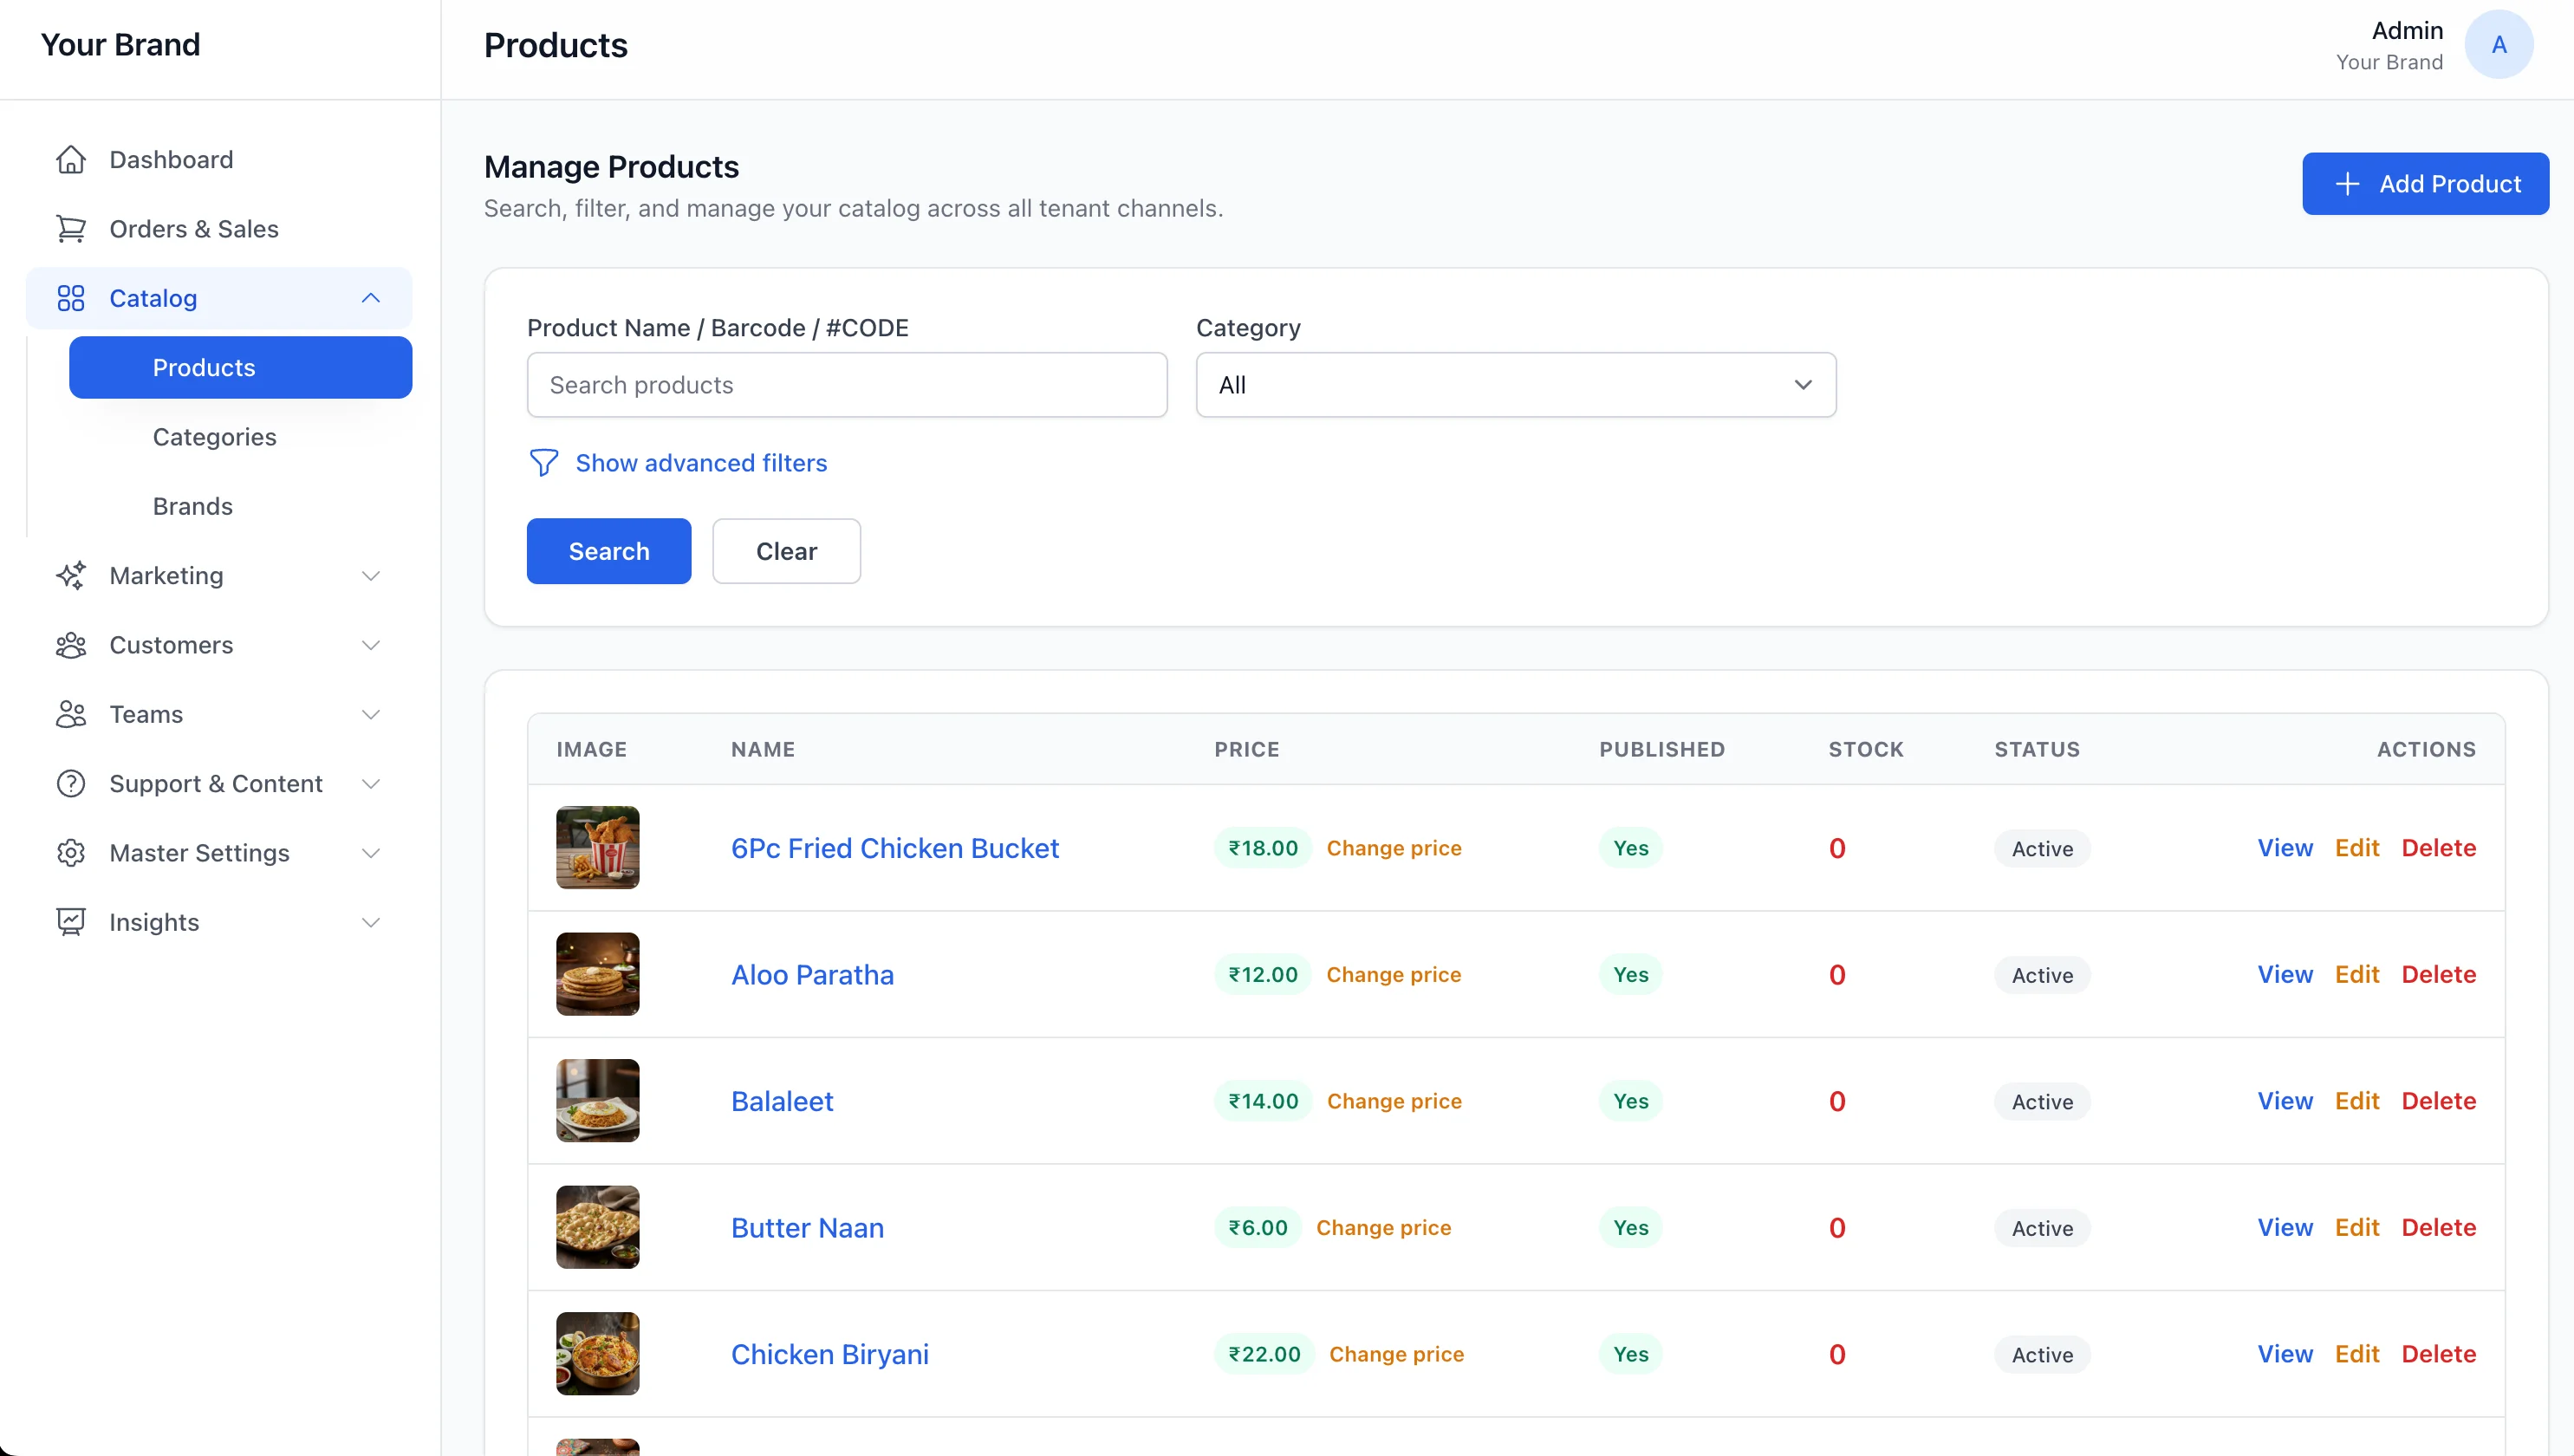Click the Master Settings gear icon
Viewport: 2574px width, 1456px height.
[x=71, y=853]
